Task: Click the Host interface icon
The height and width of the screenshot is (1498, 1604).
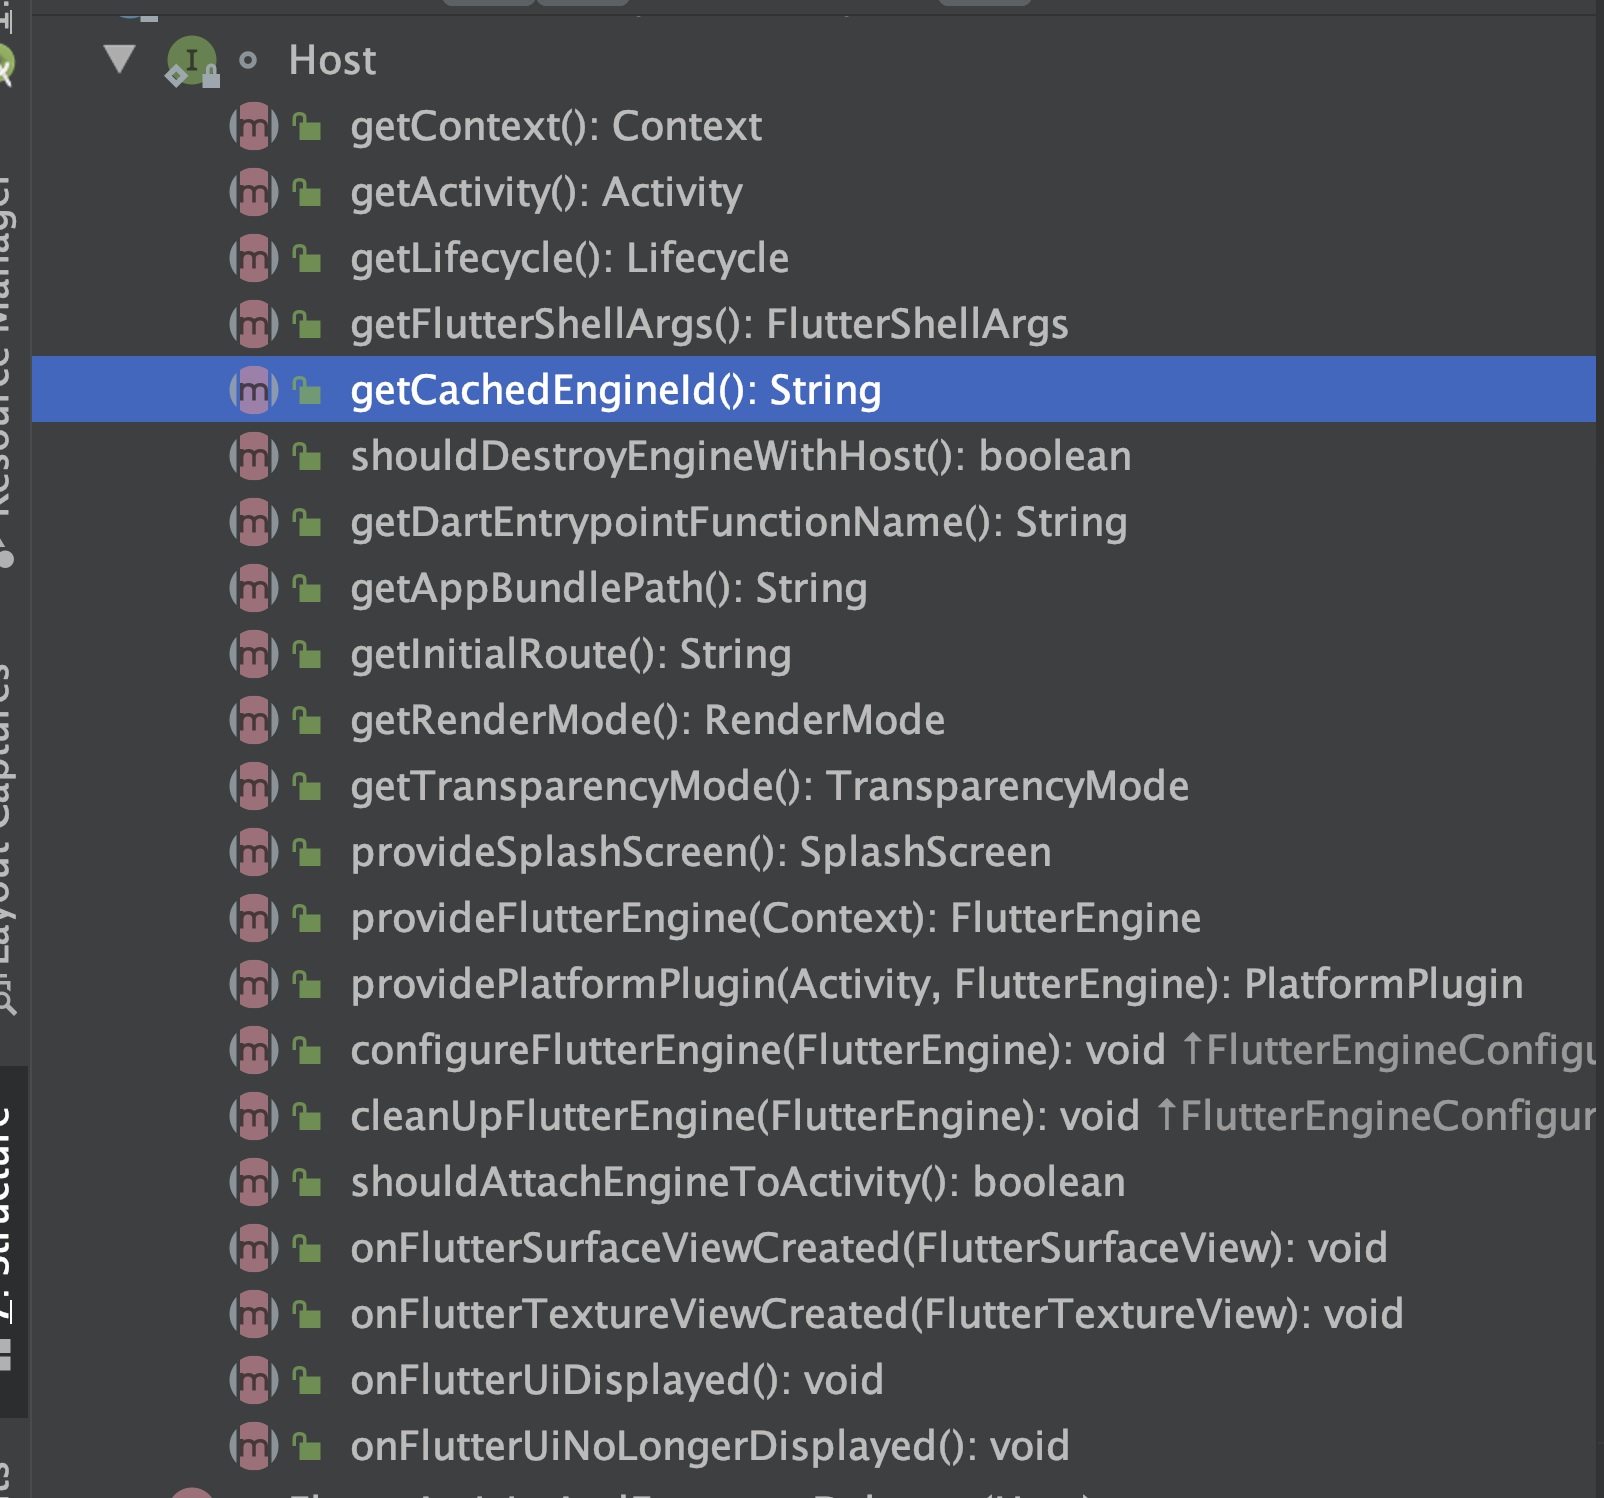Action: pyautogui.click(x=191, y=60)
